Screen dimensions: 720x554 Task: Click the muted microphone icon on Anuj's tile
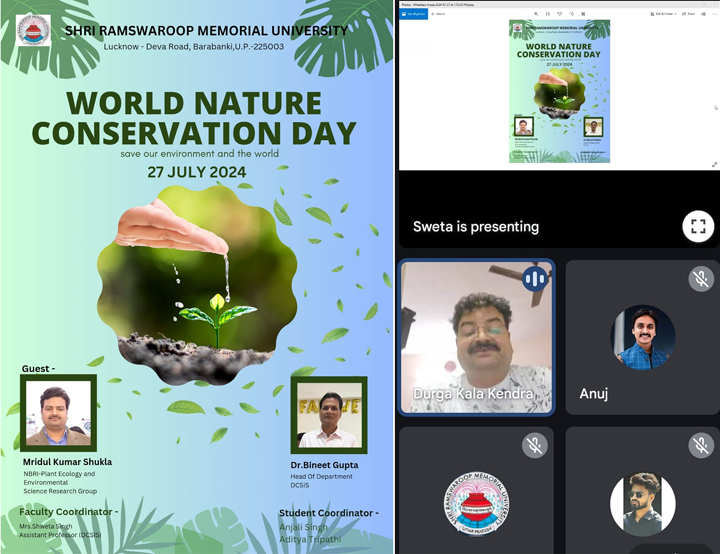click(701, 279)
